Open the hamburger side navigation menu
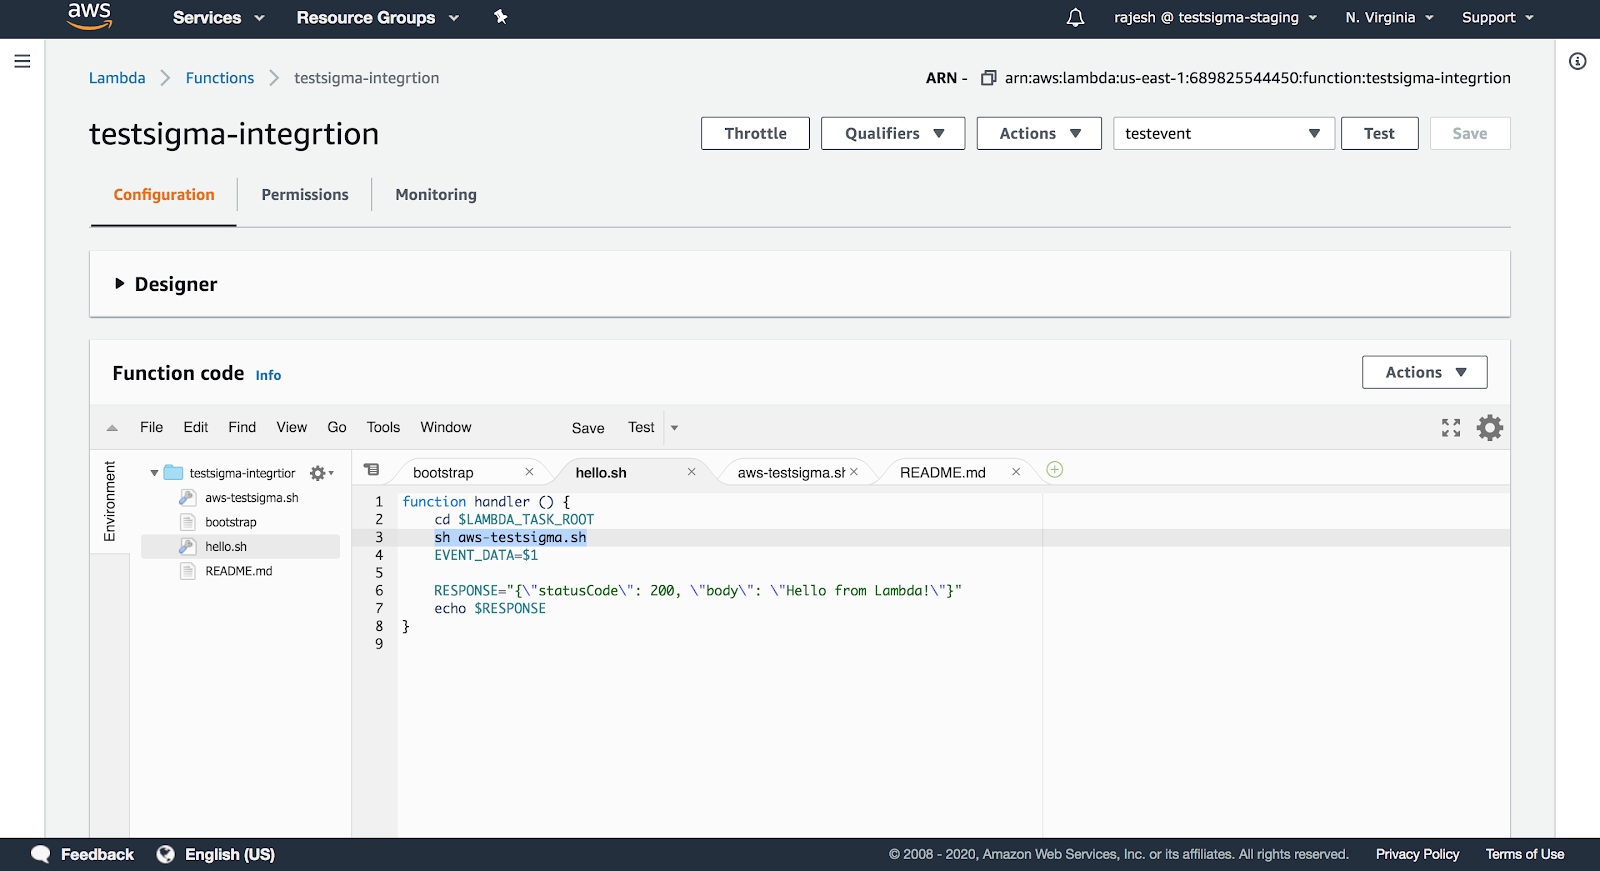 pos(22,61)
